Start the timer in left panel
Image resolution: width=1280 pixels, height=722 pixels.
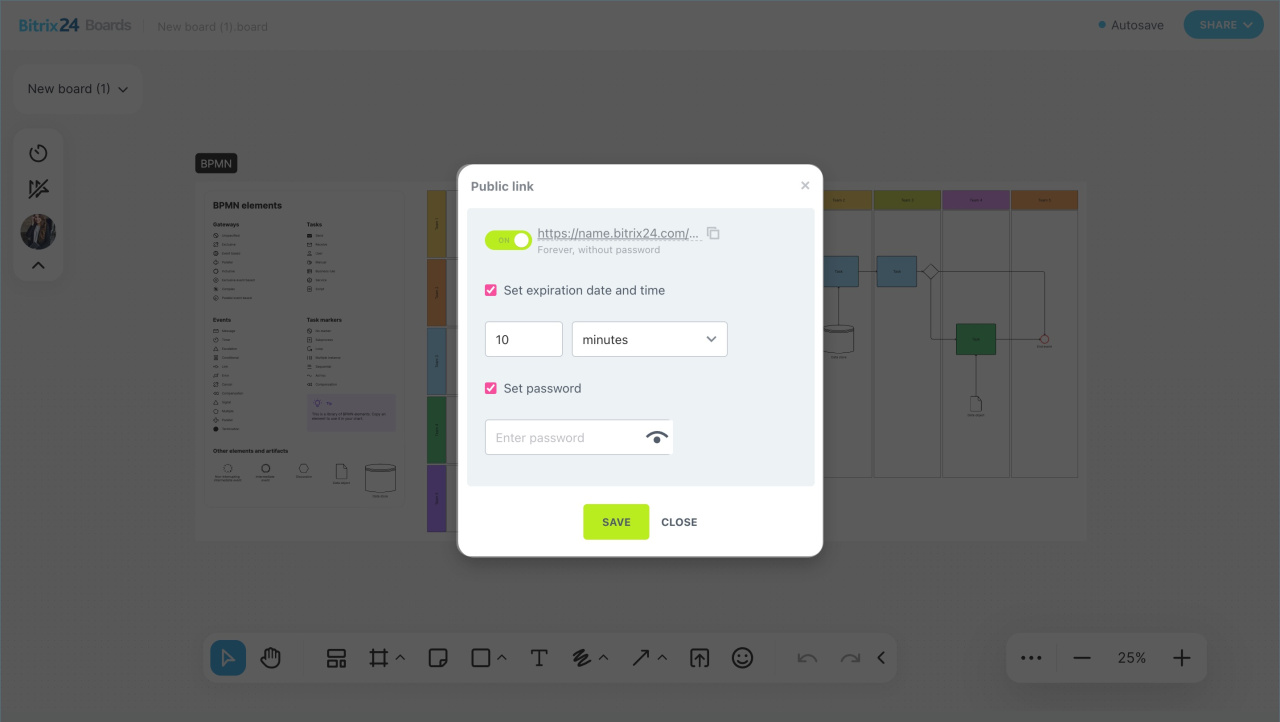click(x=38, y=153)
